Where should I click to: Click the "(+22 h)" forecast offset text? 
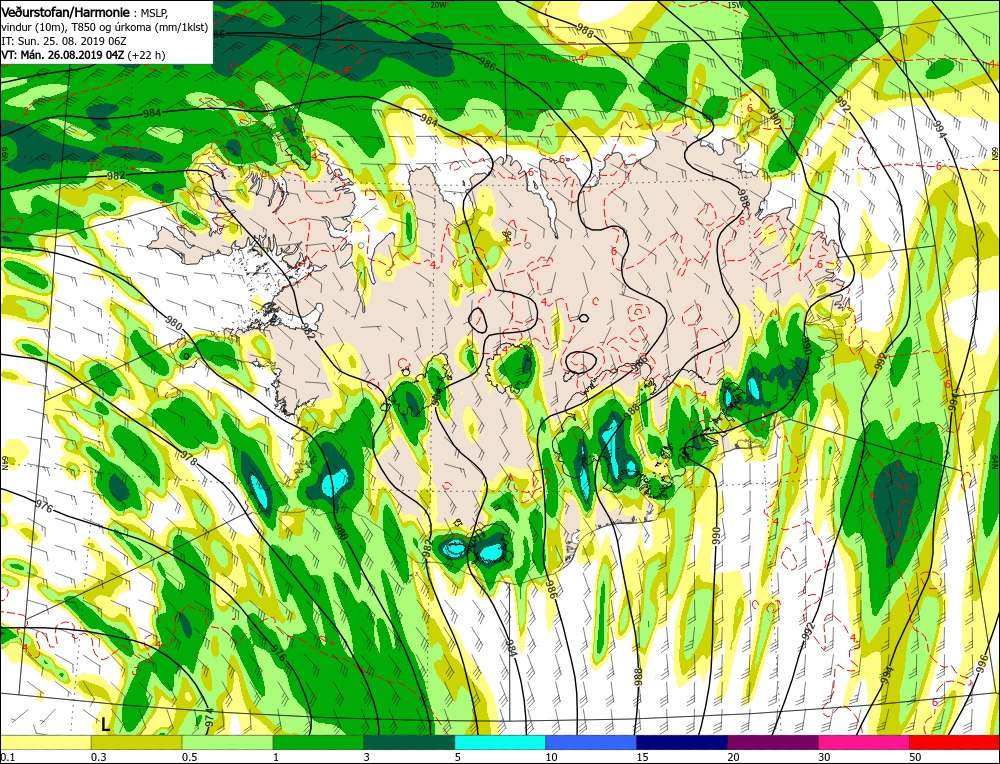pos(146,55)
